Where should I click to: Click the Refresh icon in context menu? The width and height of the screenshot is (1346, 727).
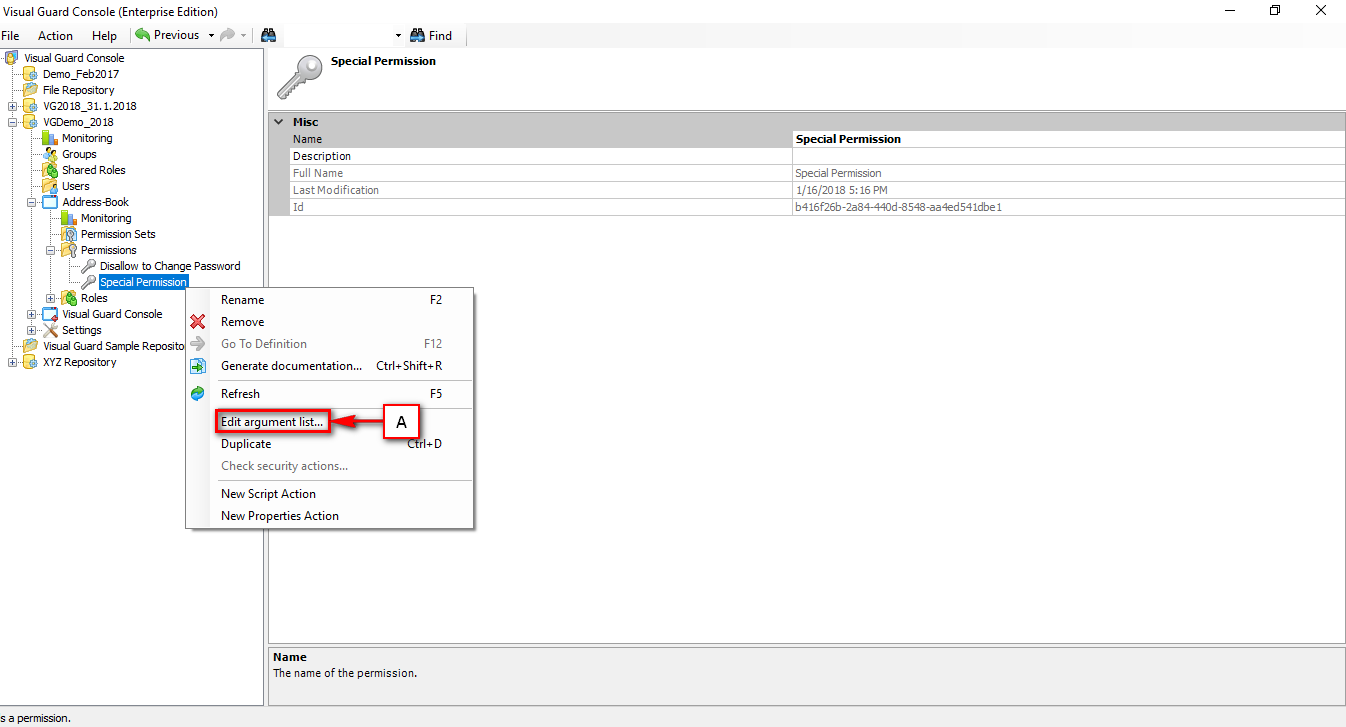point(198,394)
